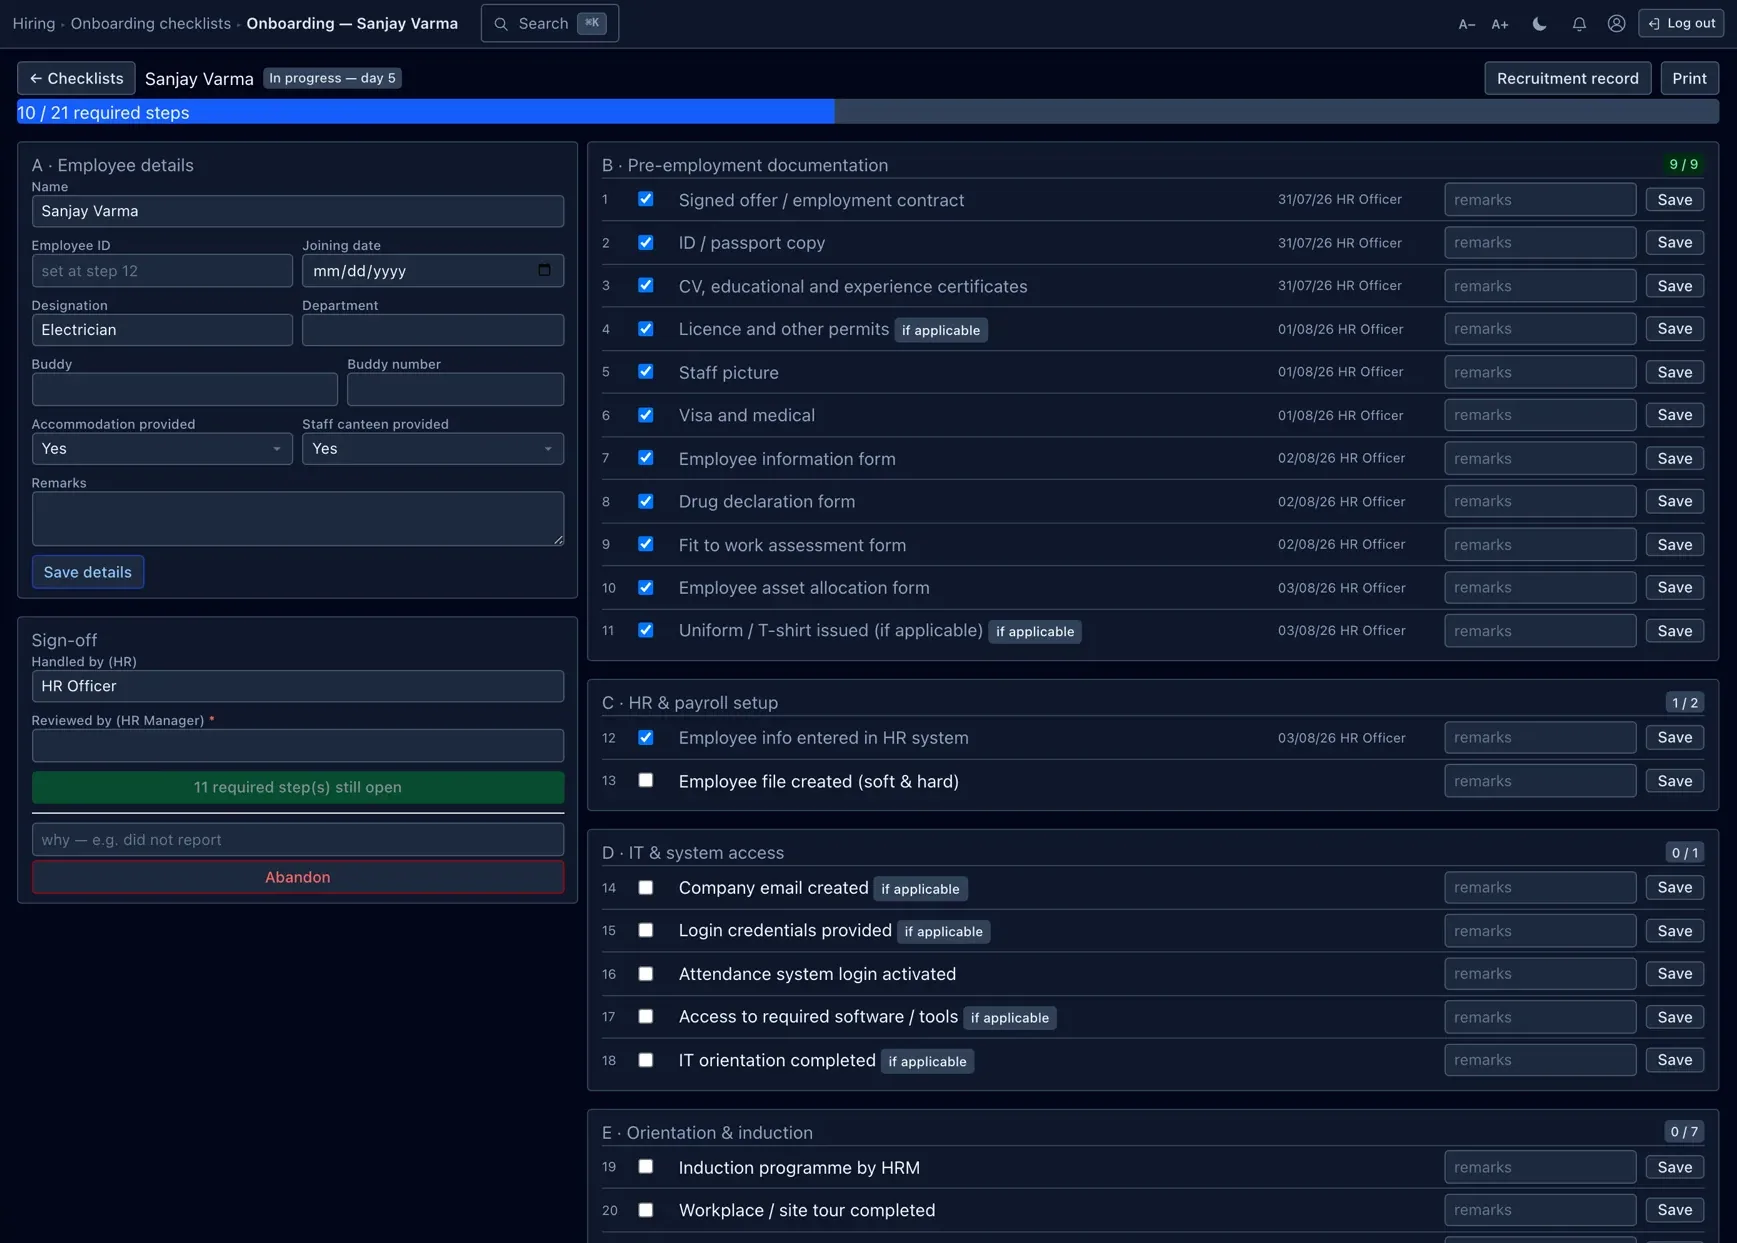The width and height of the screenshot is (1737, 1243).
Task: Open Staff canteen provided dropdown
Action: click(x=433, y=449)
